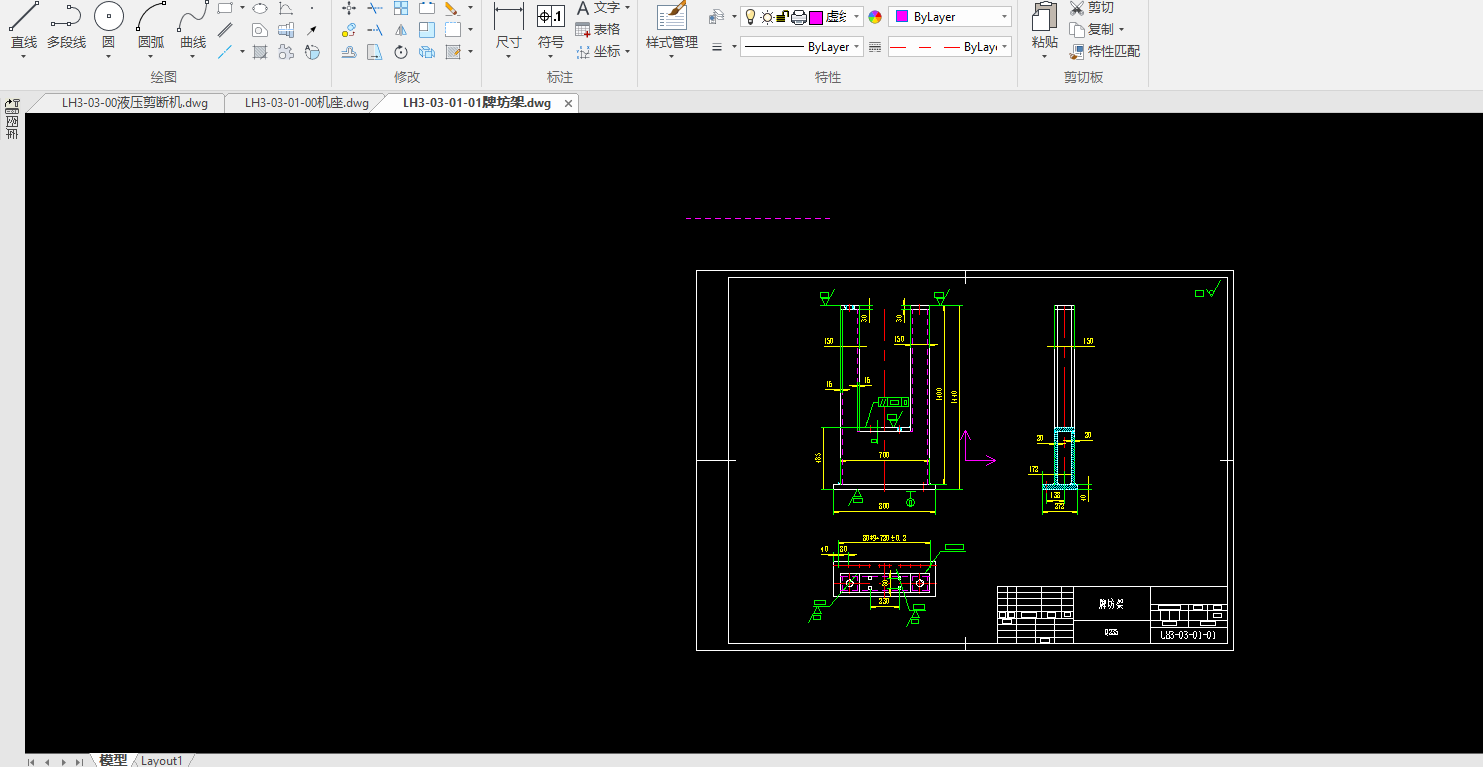Toggle the layer freeze sun icon
The height and width of the screenshot is (767, 1483).
(767, 17)
